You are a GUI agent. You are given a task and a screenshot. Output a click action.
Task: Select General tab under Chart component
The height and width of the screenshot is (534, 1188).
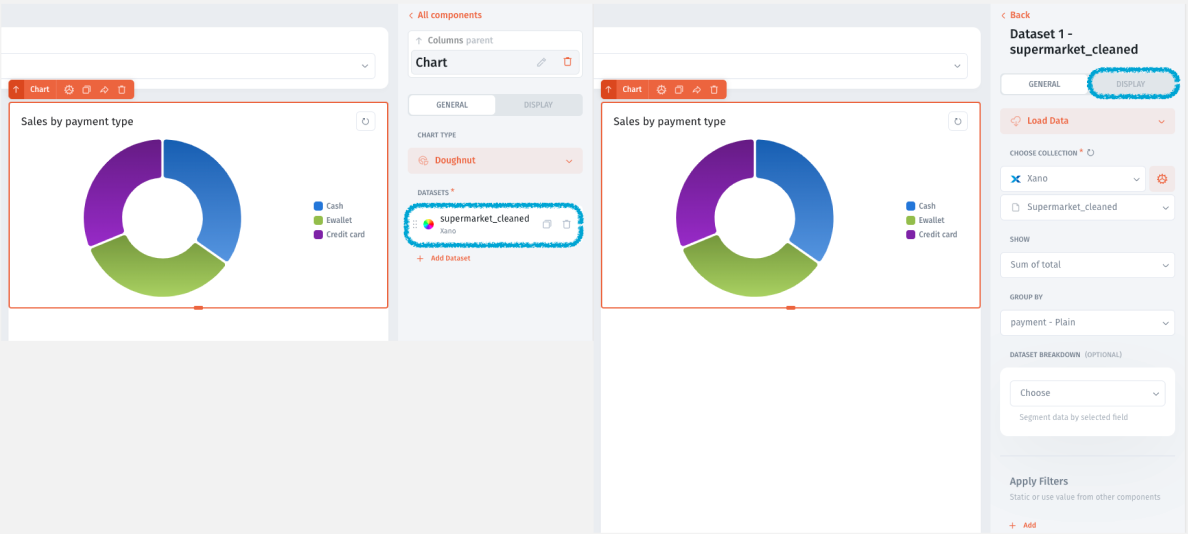(452, 104)
